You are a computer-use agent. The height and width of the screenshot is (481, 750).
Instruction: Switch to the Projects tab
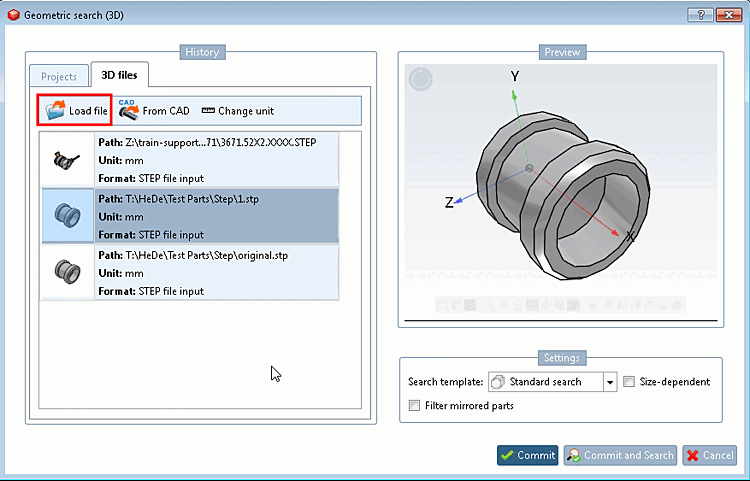(x=59, y=77)
